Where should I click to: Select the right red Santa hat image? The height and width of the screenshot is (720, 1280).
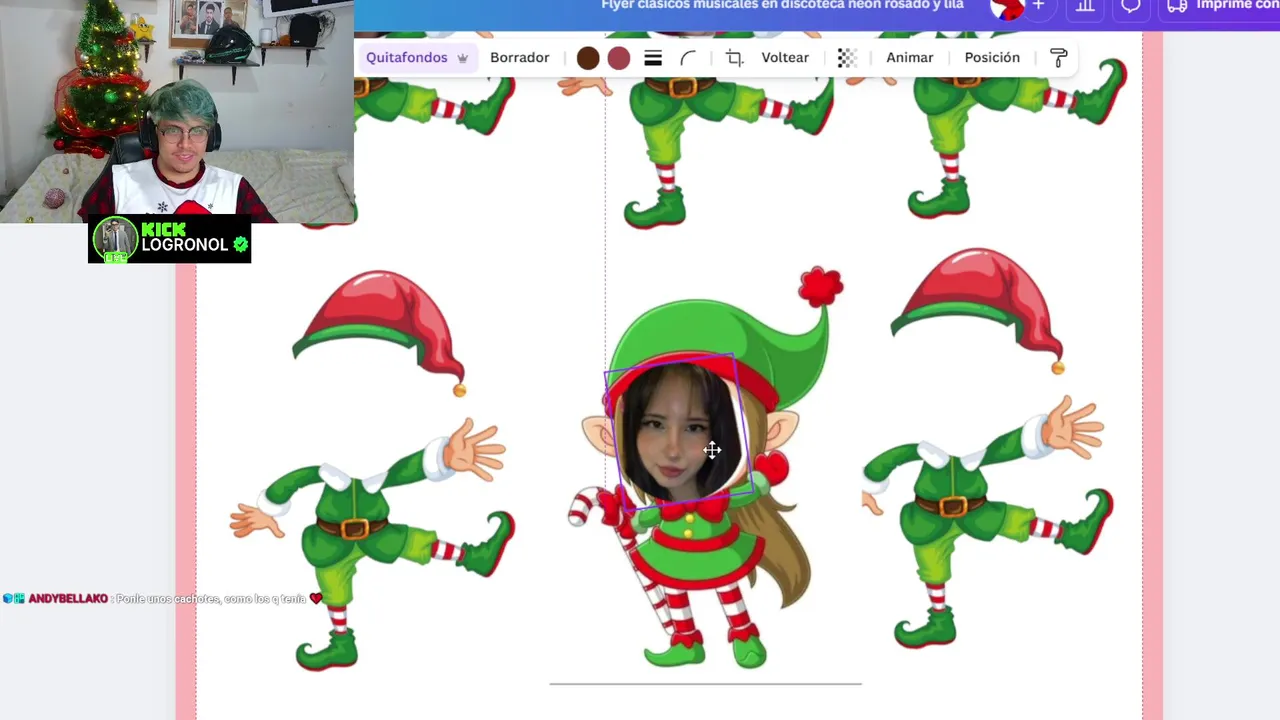(978, 312)
